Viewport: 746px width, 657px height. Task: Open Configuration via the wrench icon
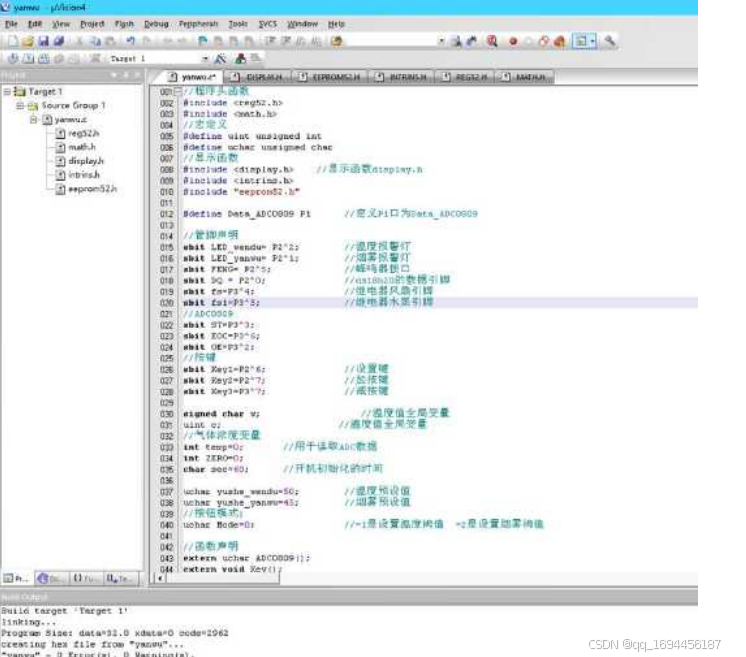point(609,41)
